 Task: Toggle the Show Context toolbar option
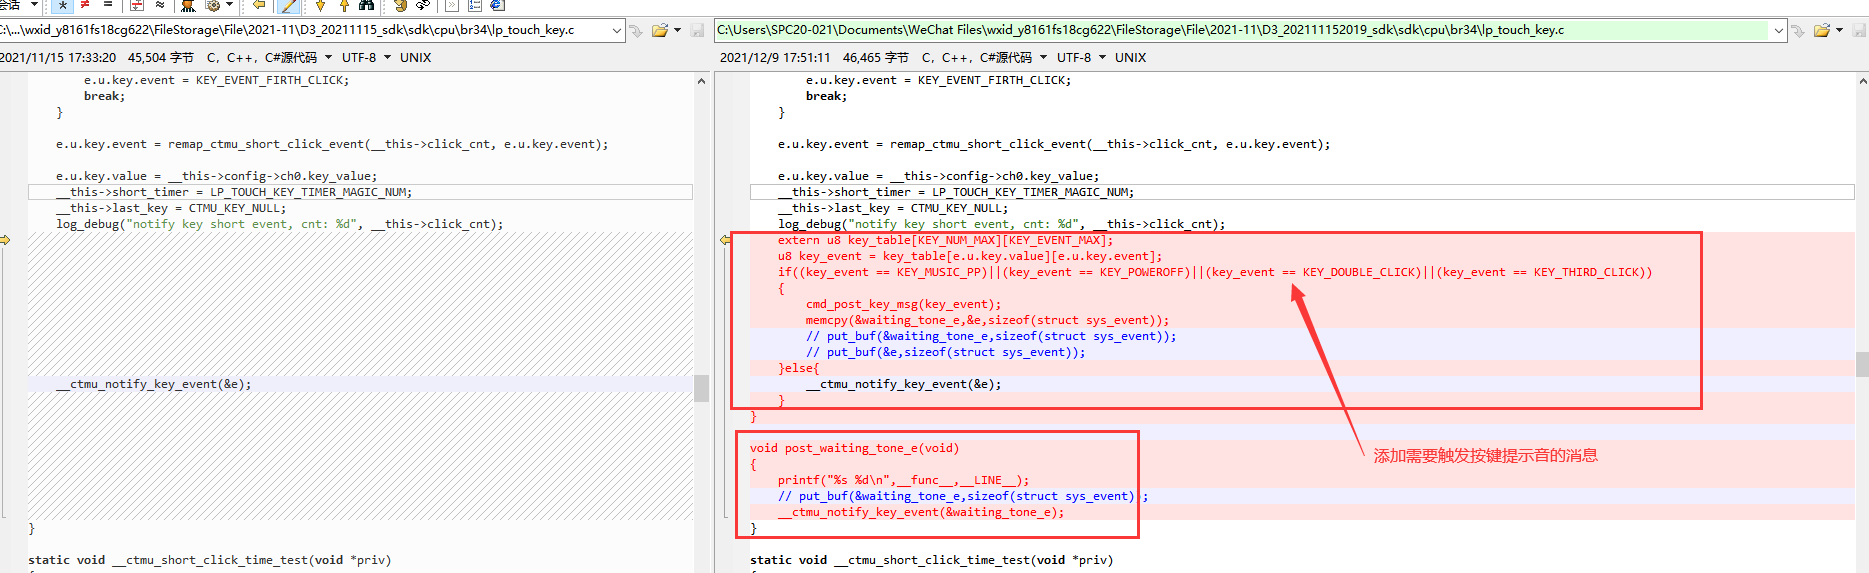(137, 5)
